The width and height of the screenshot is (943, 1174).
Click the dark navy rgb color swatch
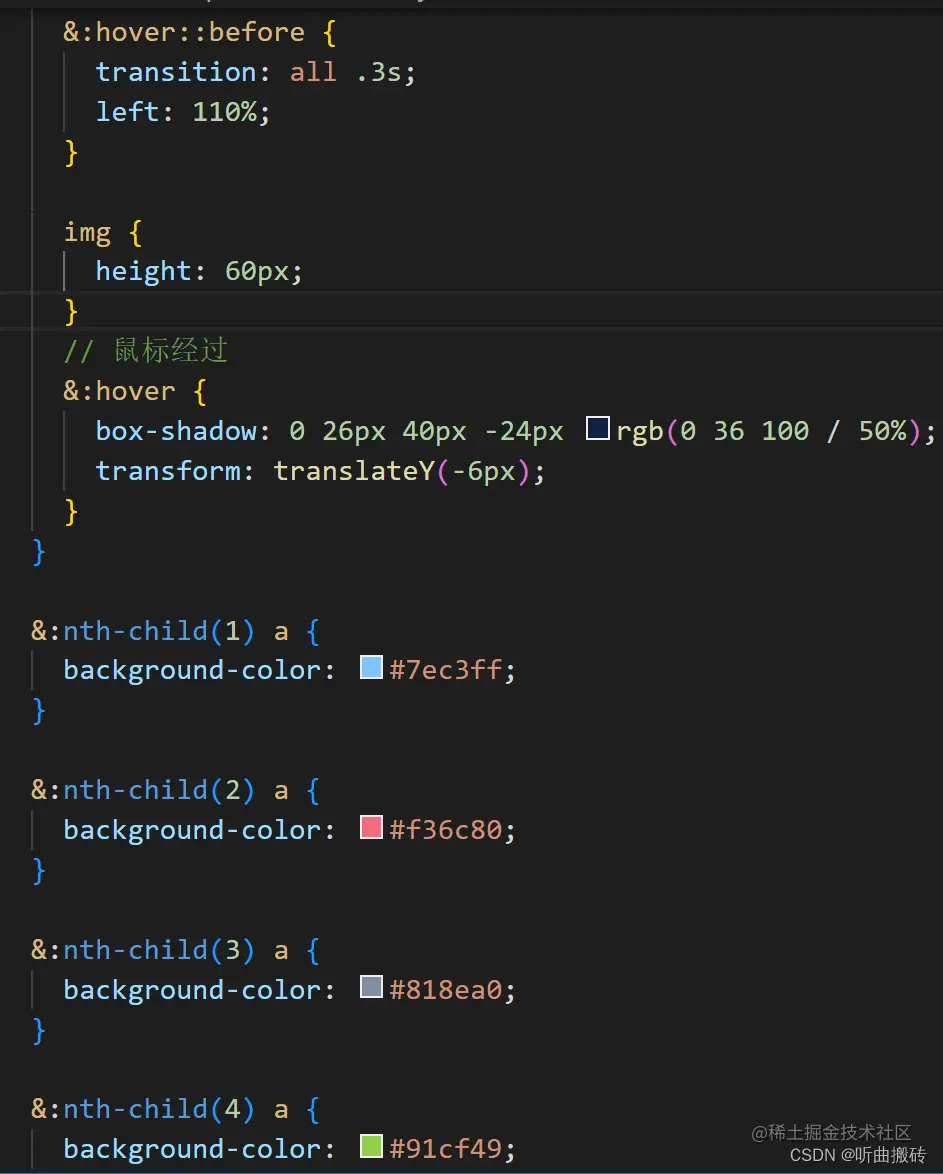point(597,429)
